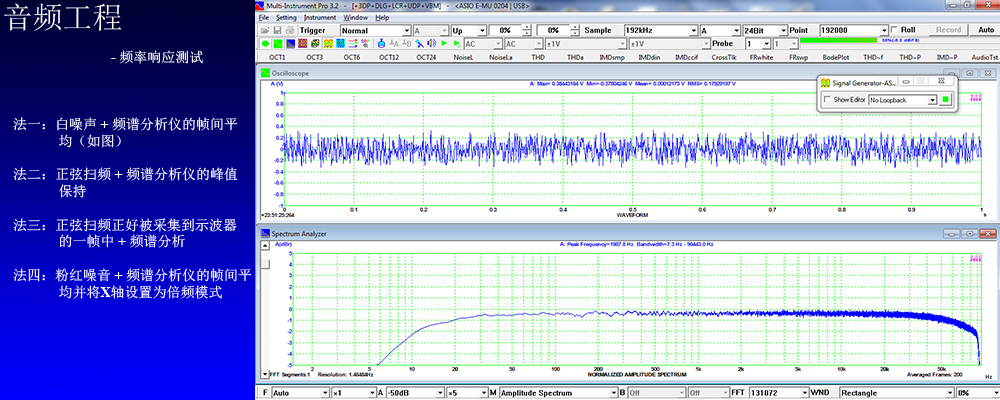Image resolution: width=1000 pixels, height=400 pixels.
Task: Click the Record button
Action: pos(948,30)
